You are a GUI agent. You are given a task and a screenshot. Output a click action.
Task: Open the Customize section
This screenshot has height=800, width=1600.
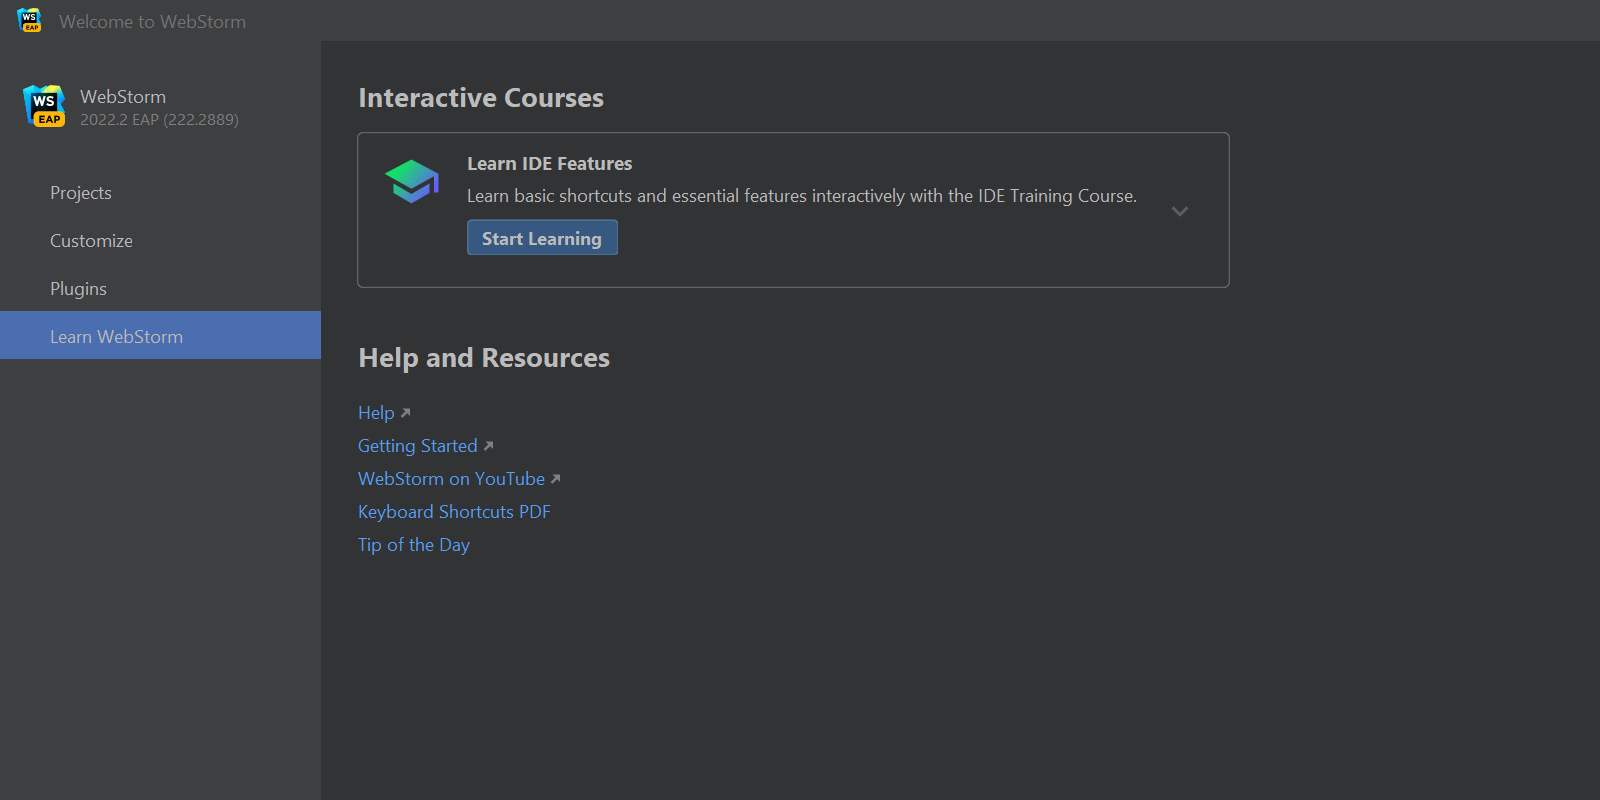pyautogui.click(x=160, y=241)
